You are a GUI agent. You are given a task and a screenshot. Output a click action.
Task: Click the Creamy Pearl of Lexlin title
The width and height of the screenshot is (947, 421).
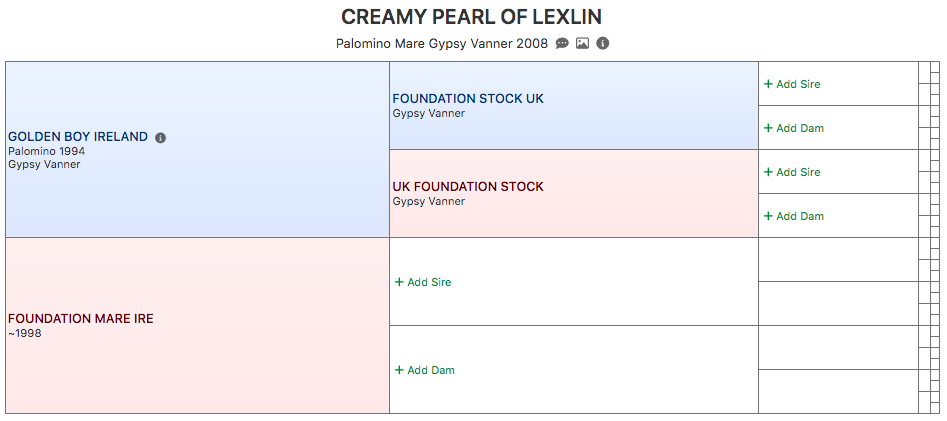point(472,17)
